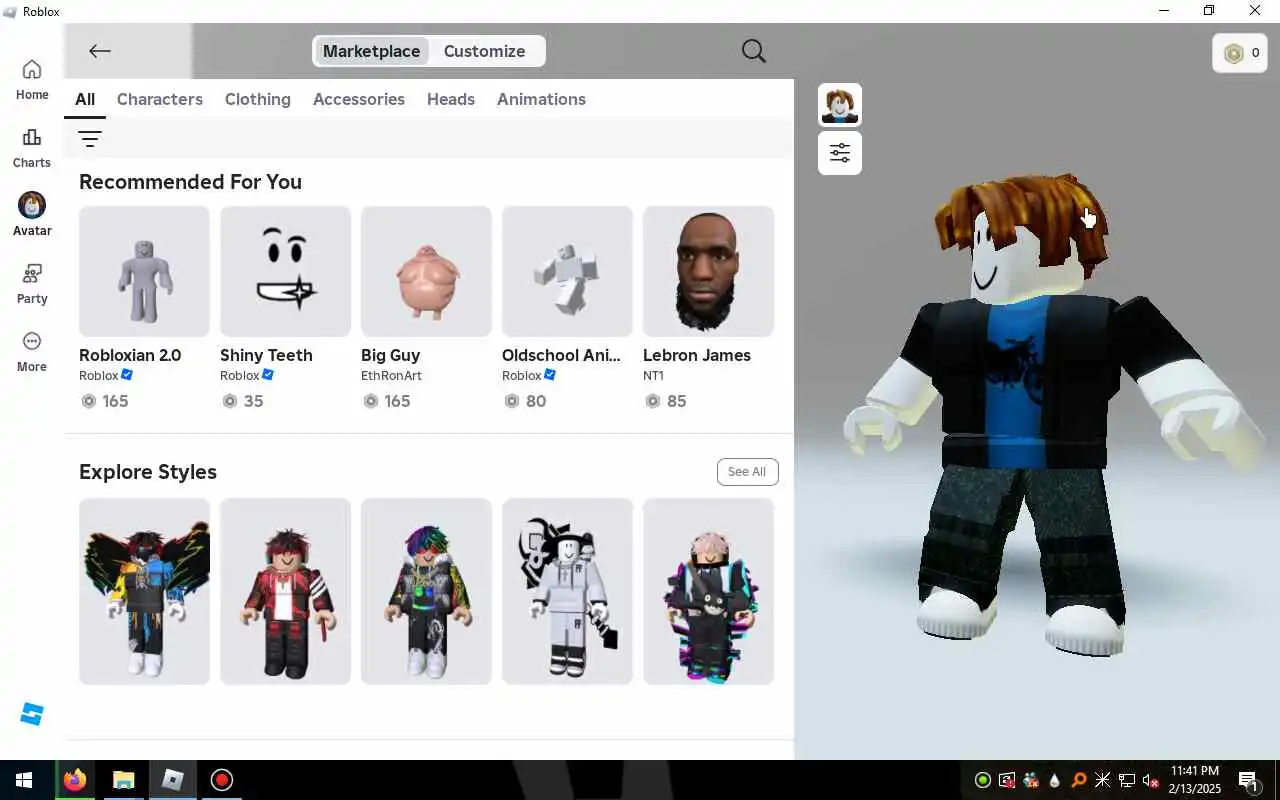Open avatar settings sliders icon

point(840,153)
